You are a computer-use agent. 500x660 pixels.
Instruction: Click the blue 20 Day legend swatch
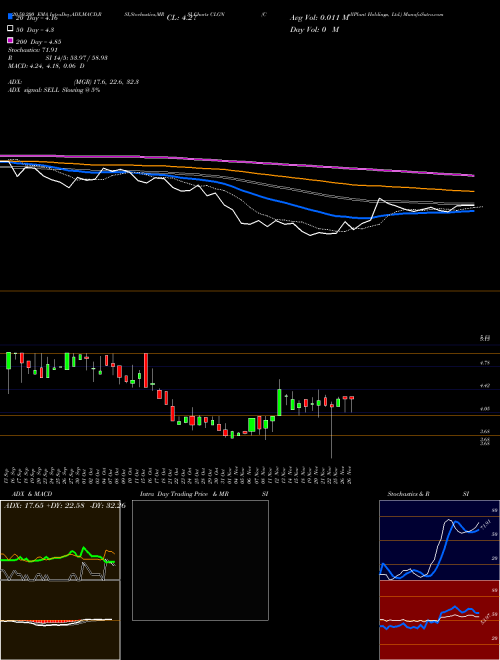[x=11, y=17]
